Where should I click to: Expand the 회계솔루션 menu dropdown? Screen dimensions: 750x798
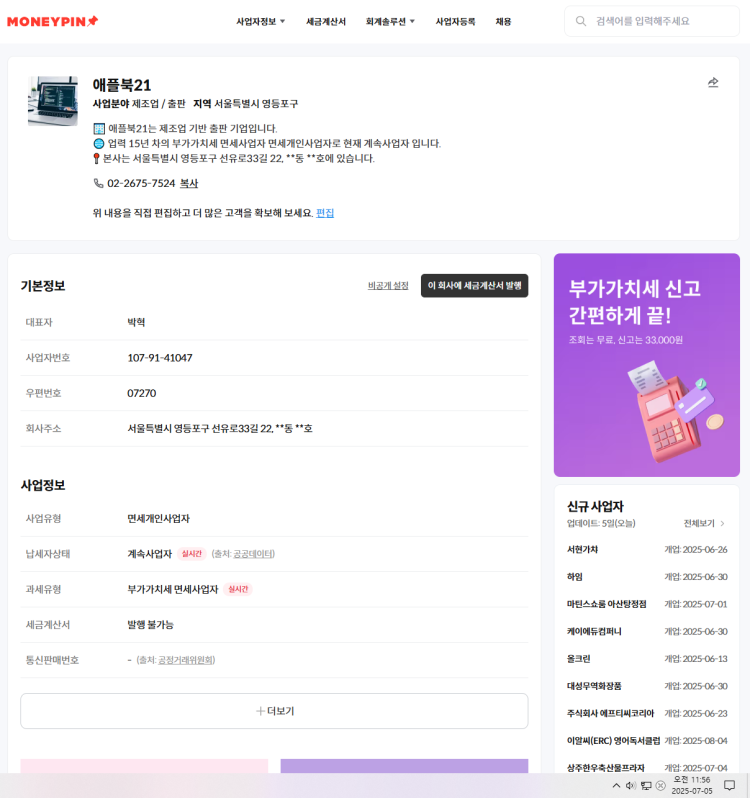tap(390, 21)
